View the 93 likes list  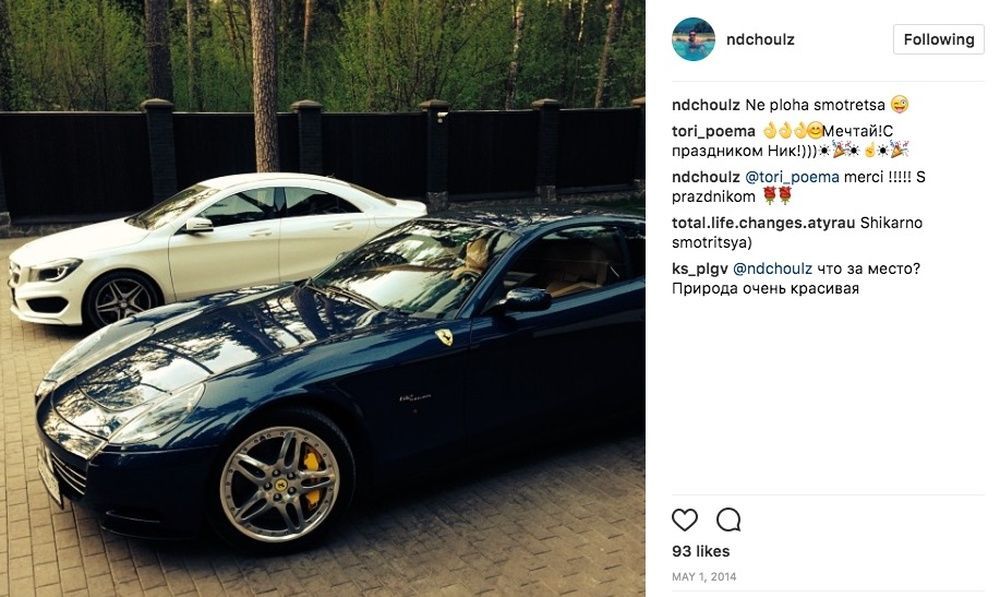point(700,551)
